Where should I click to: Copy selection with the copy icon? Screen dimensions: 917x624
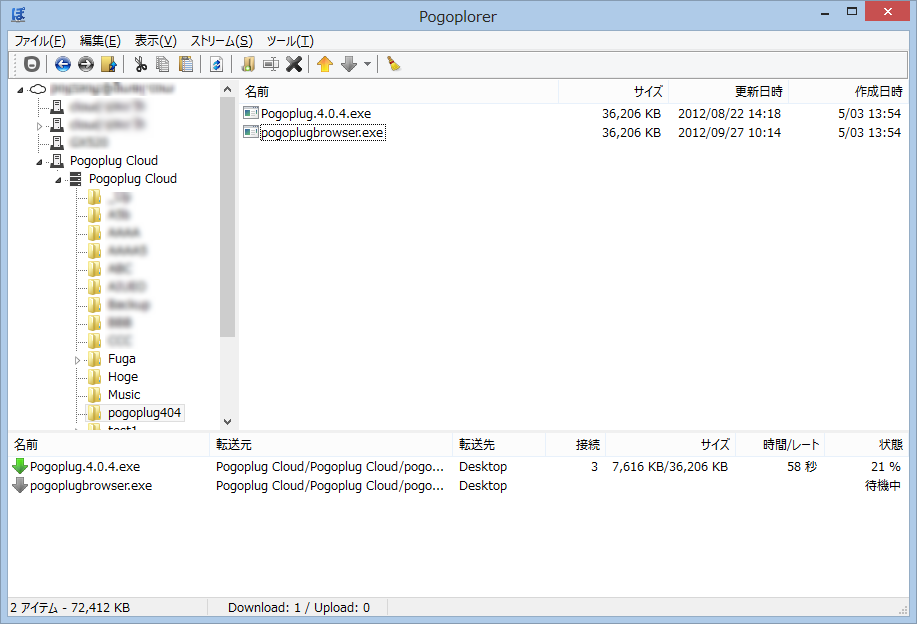[x=163, y=64]
